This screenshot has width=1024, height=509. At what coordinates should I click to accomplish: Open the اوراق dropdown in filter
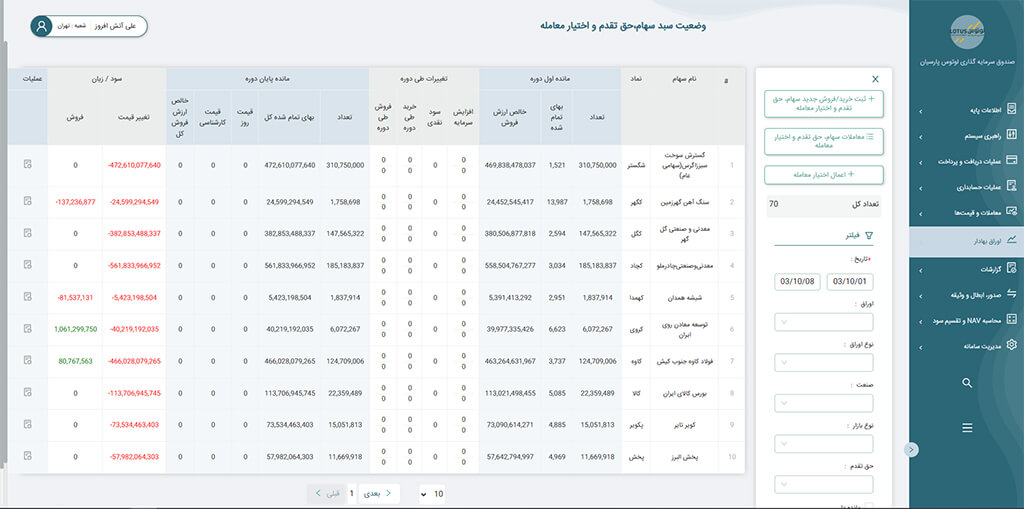(823, 322)
